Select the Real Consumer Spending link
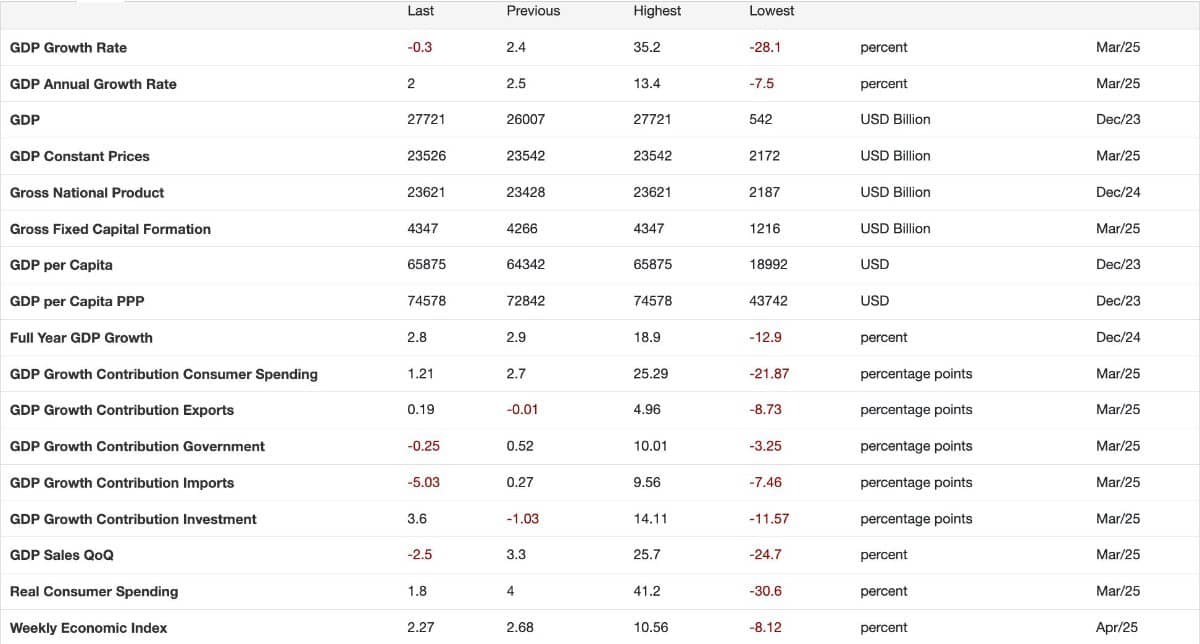The image size is (1200, 644). (94, 592)
